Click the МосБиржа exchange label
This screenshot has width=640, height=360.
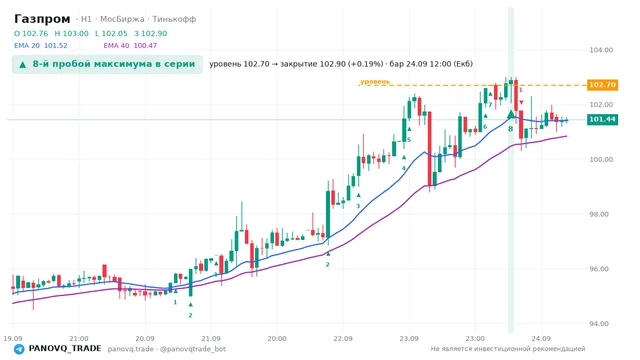pyautogui.click(x=122, y=19)
